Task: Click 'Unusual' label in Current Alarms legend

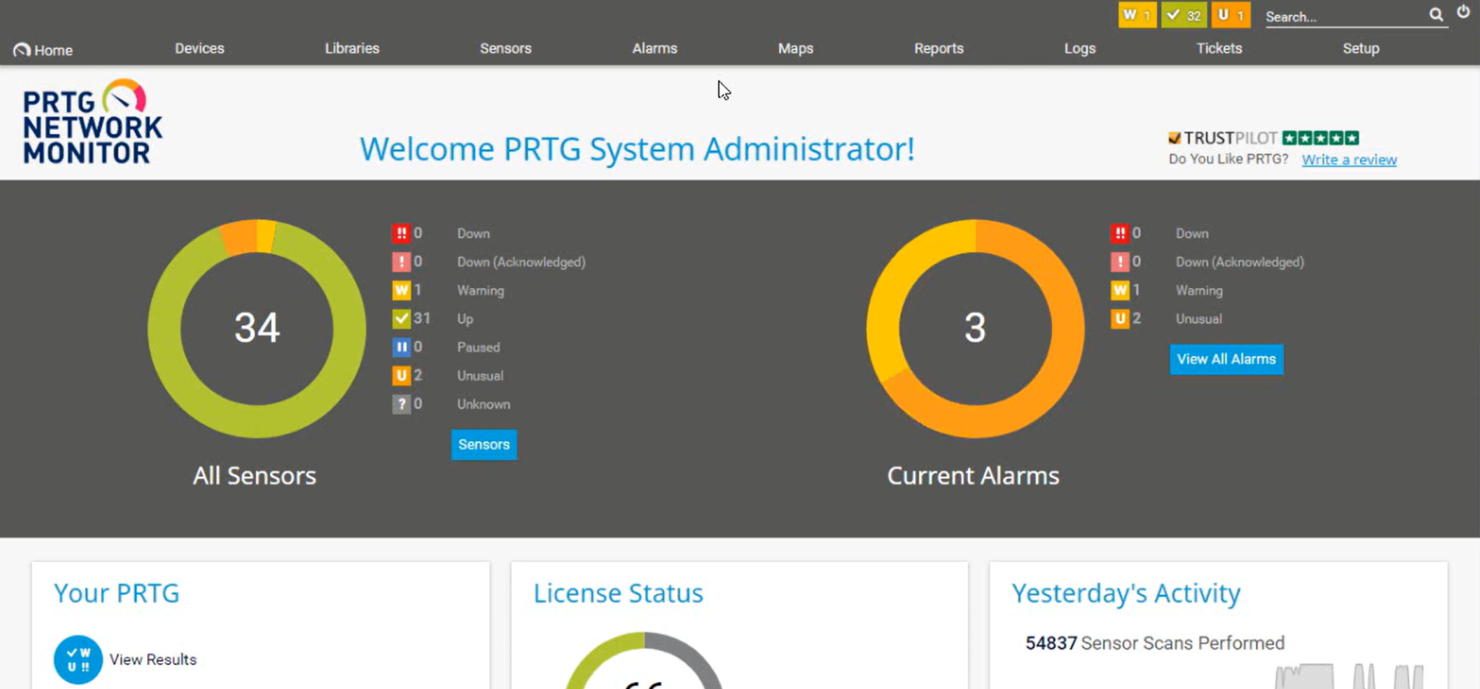Action: (1198, 319)
